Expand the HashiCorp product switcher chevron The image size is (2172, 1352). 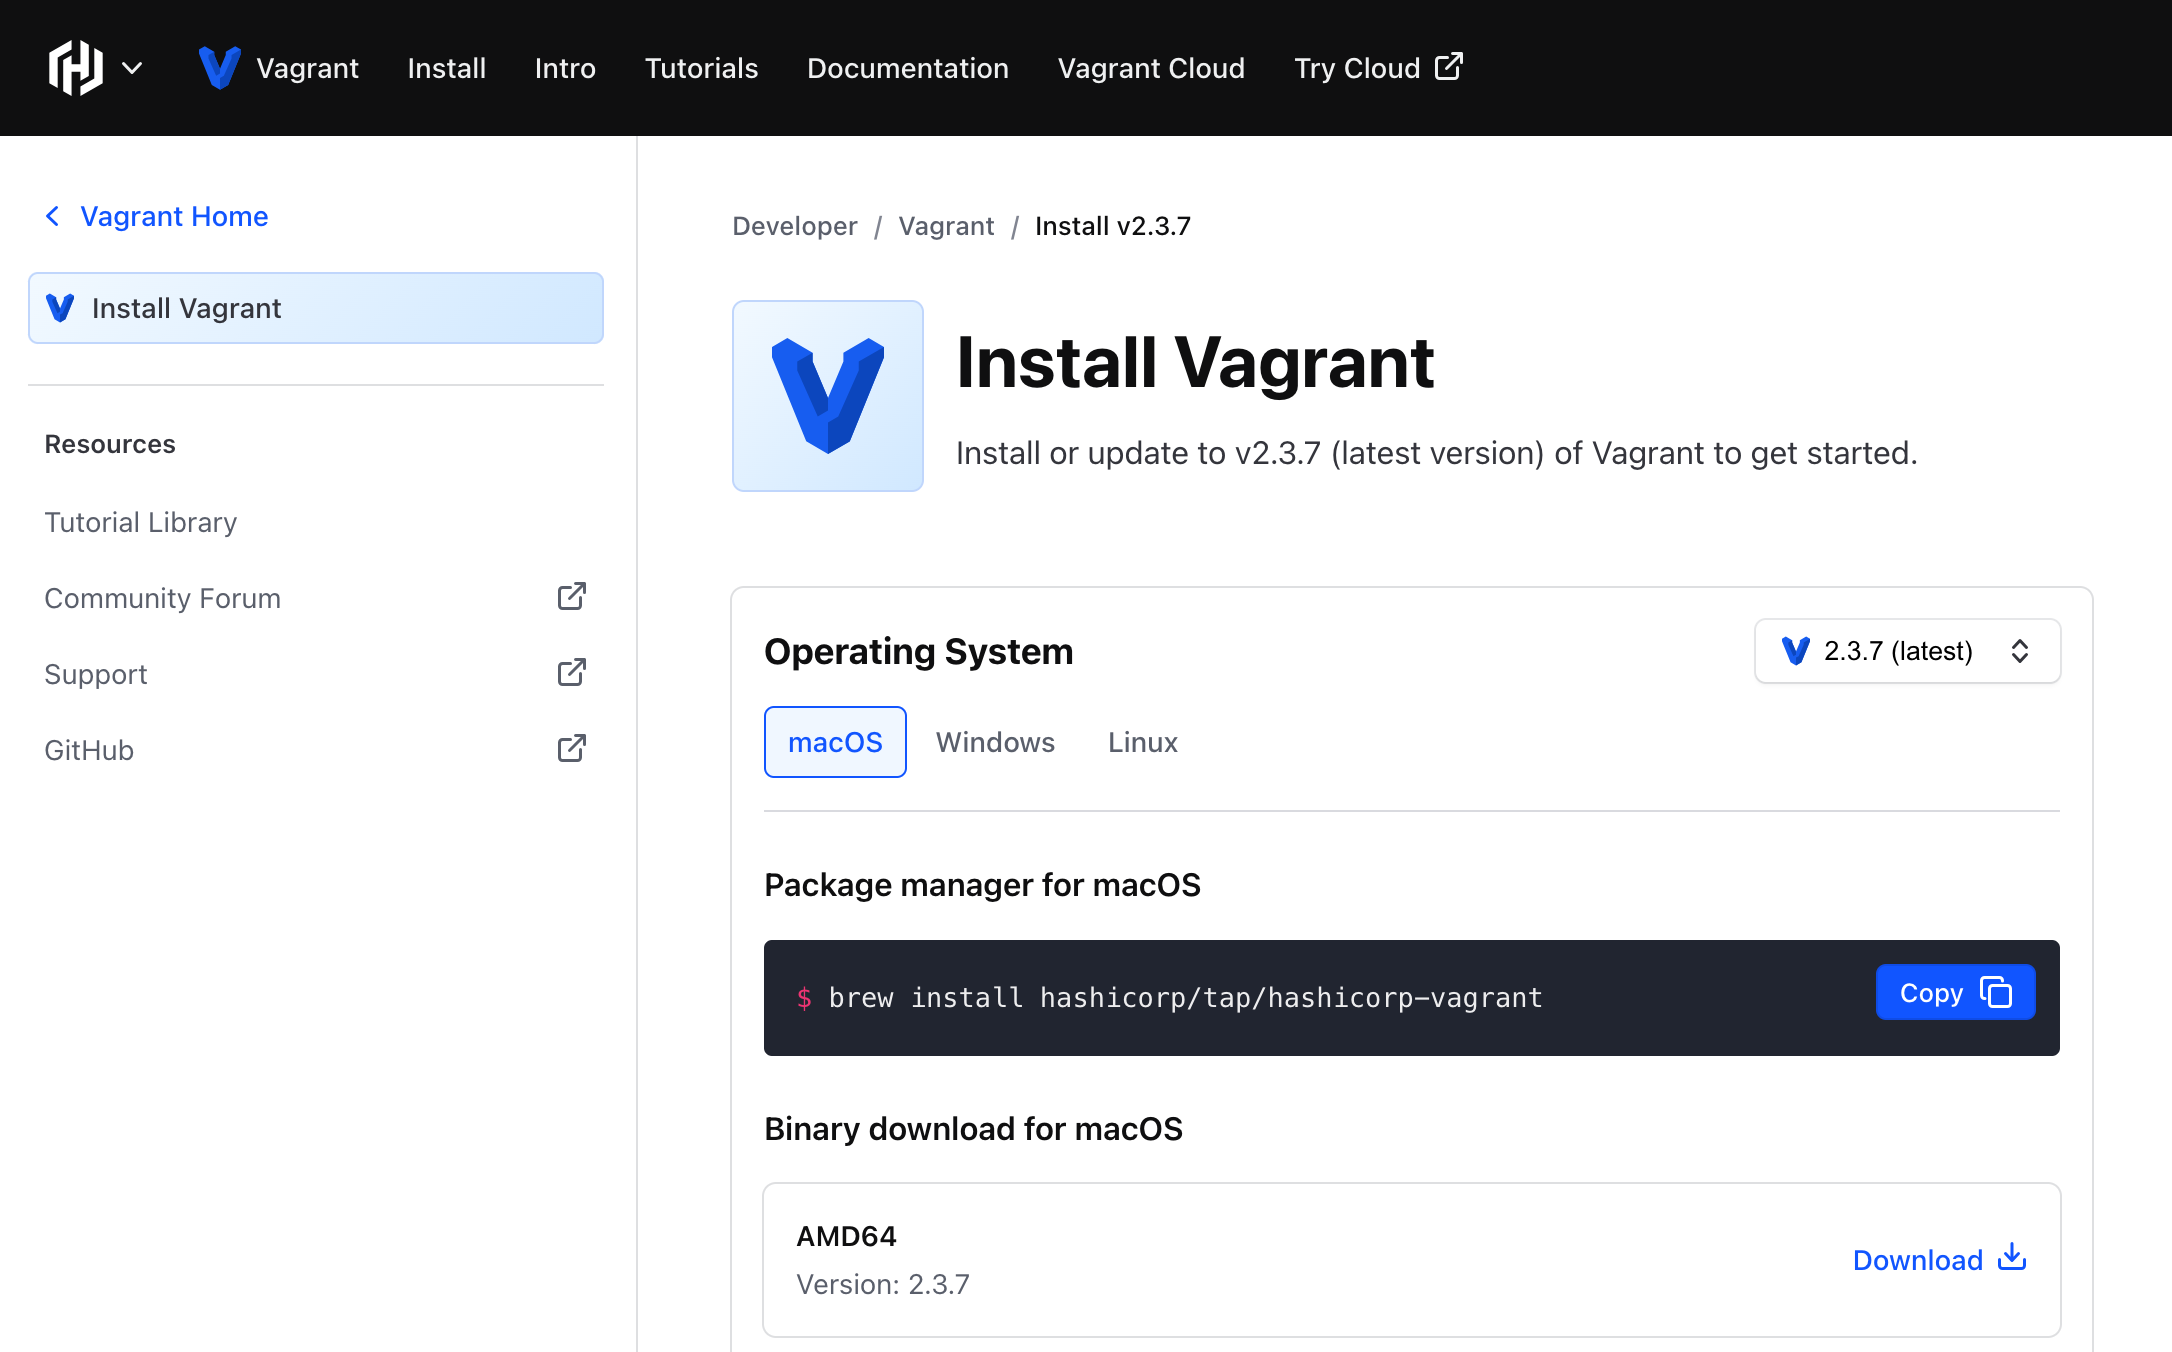(x=132, y=68)
